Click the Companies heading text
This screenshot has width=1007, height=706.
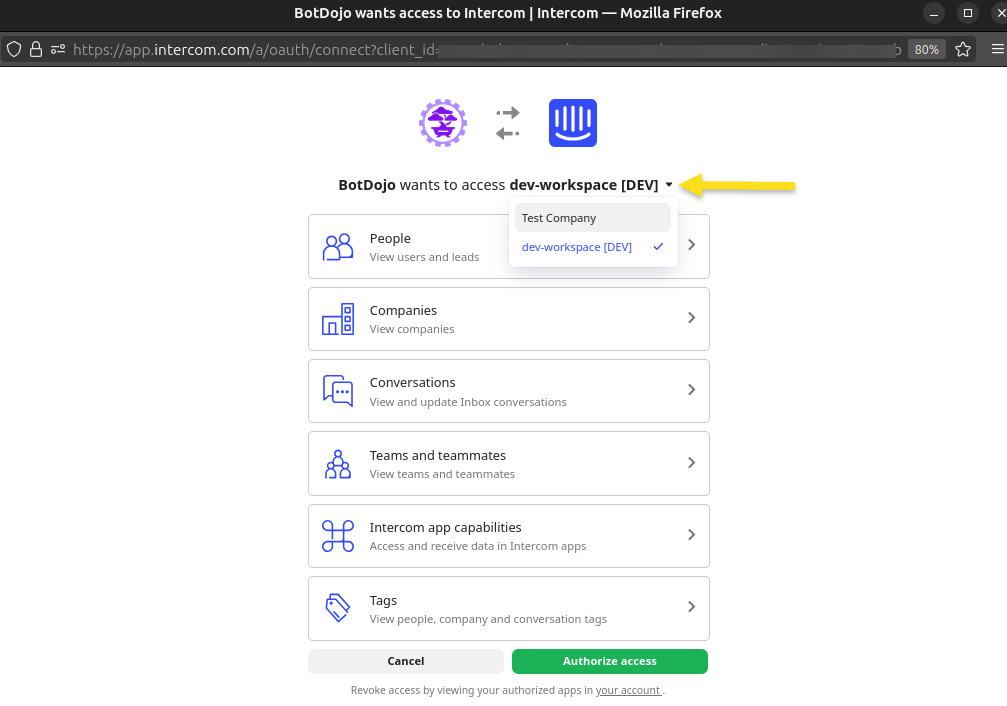pos(403,310)
